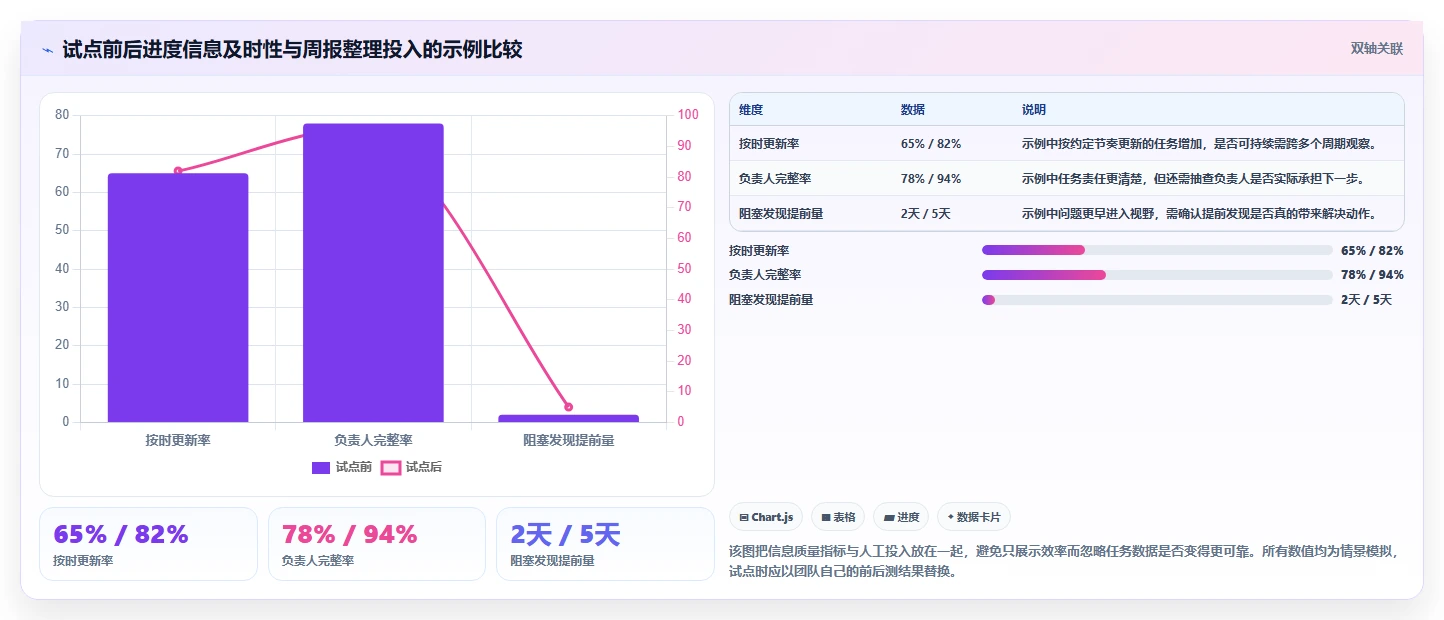Image resolution: width=1444 pixels, height=620 pixels.
Task: Click the 负责人完整率 progress bar
Action: click(x=1157, y=275)
